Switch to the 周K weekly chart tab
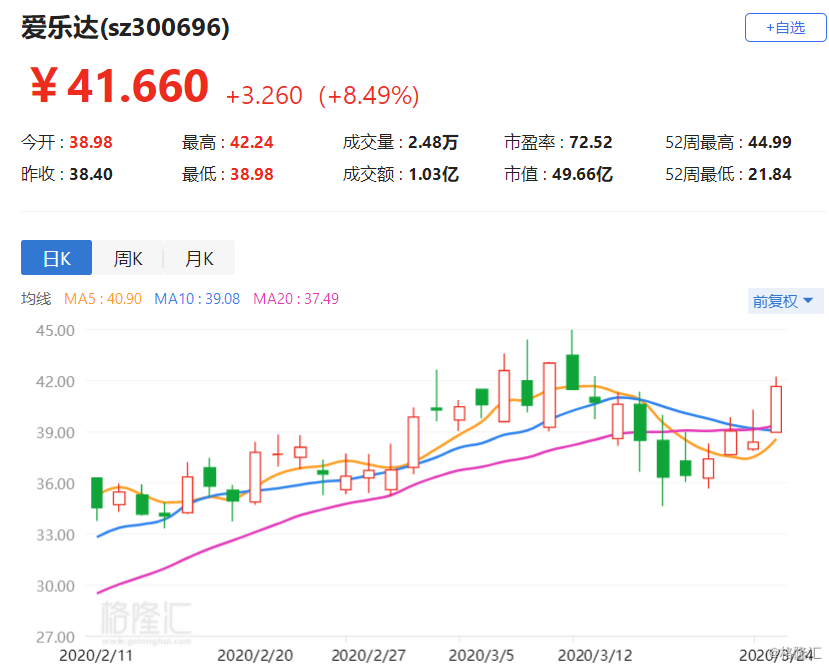Image resolution: width=829 pixels, height=667 pixels. tap(128, 258)
